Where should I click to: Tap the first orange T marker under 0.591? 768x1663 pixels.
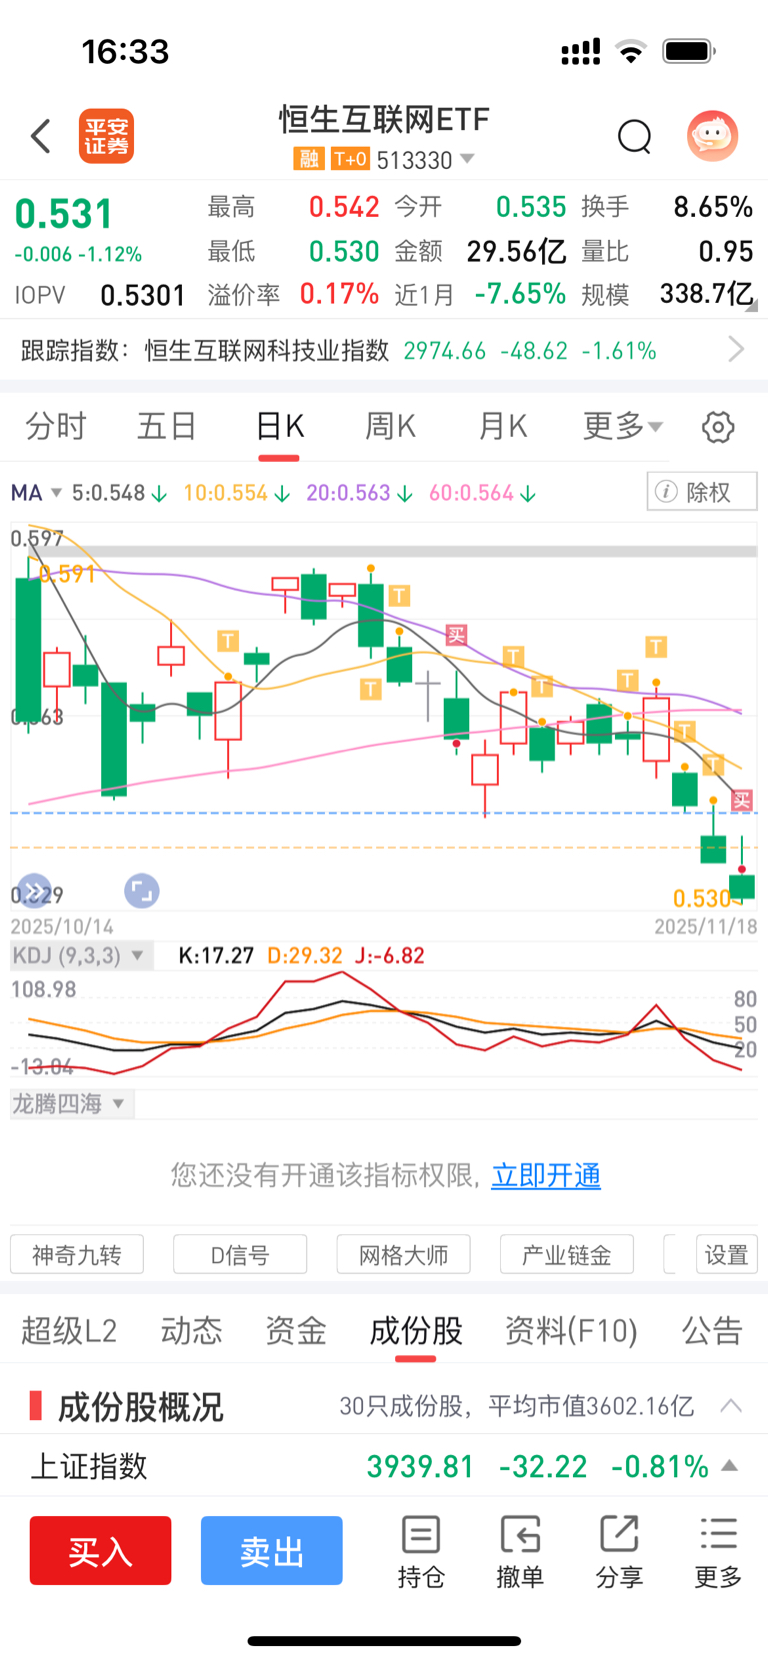pos(228,640)
